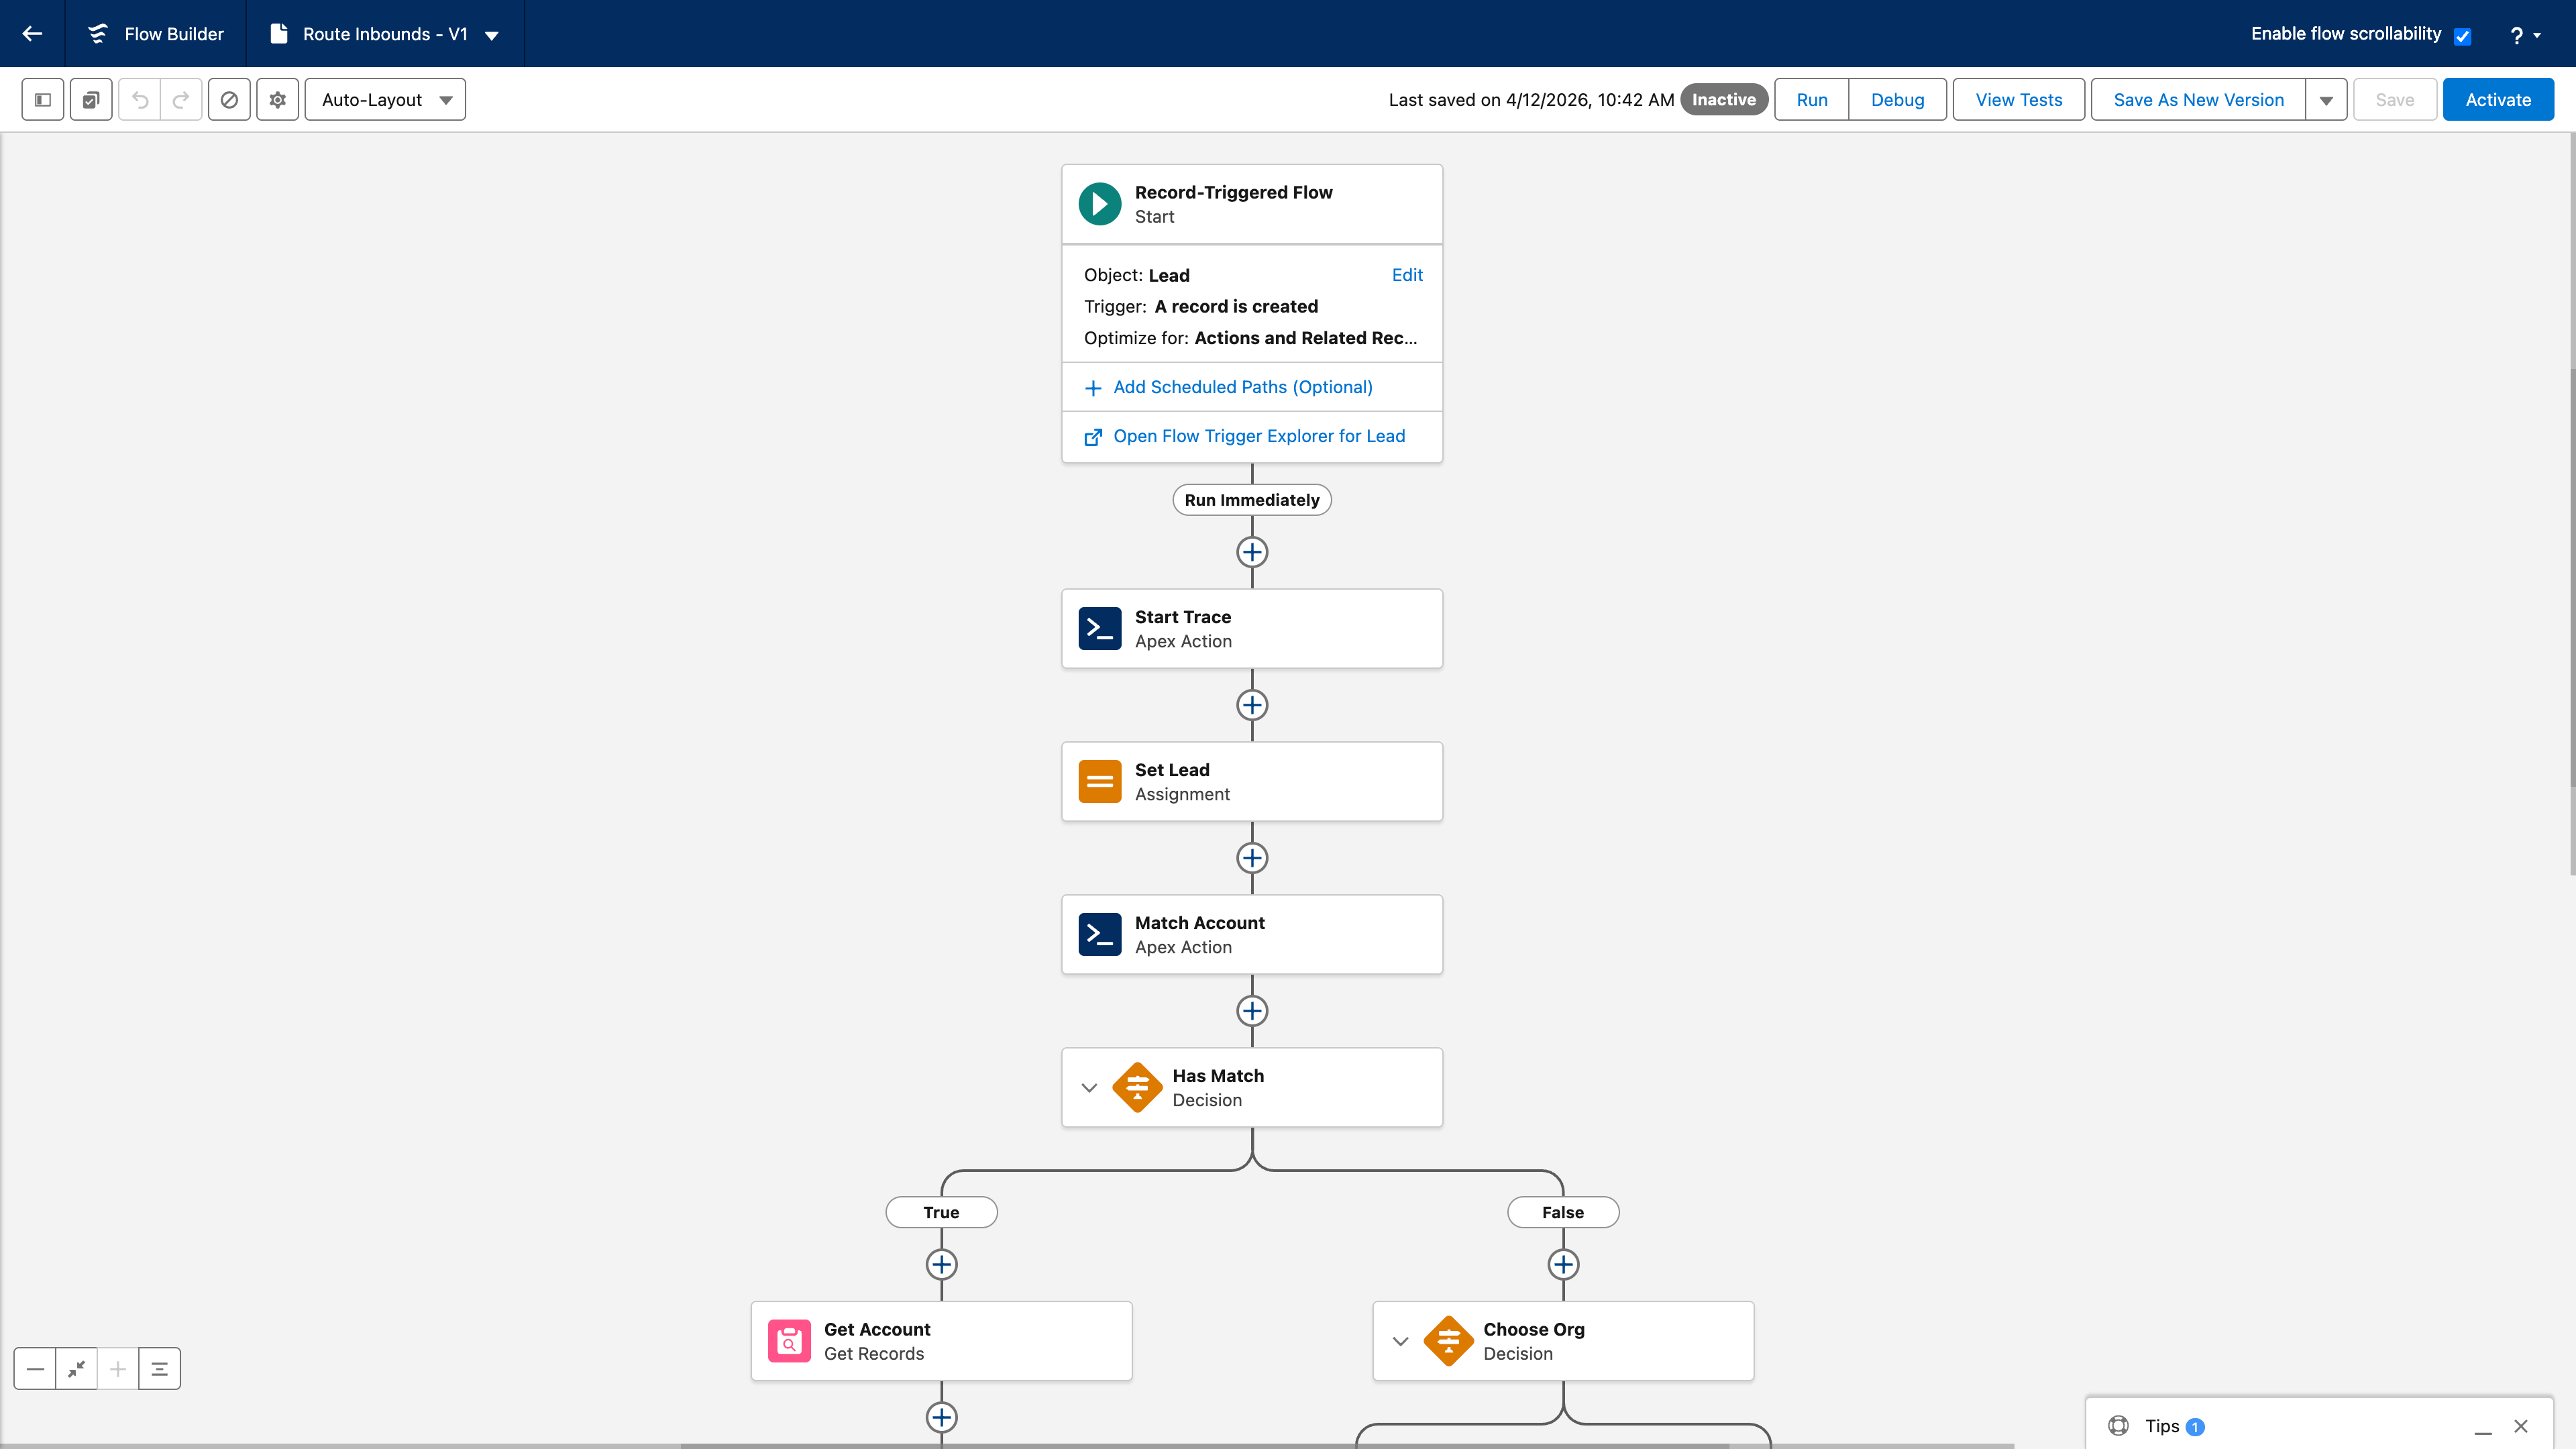Toggle the left toolbox panel open
The width and height of the screenshot is (2576, 1449).
[41, 99]
